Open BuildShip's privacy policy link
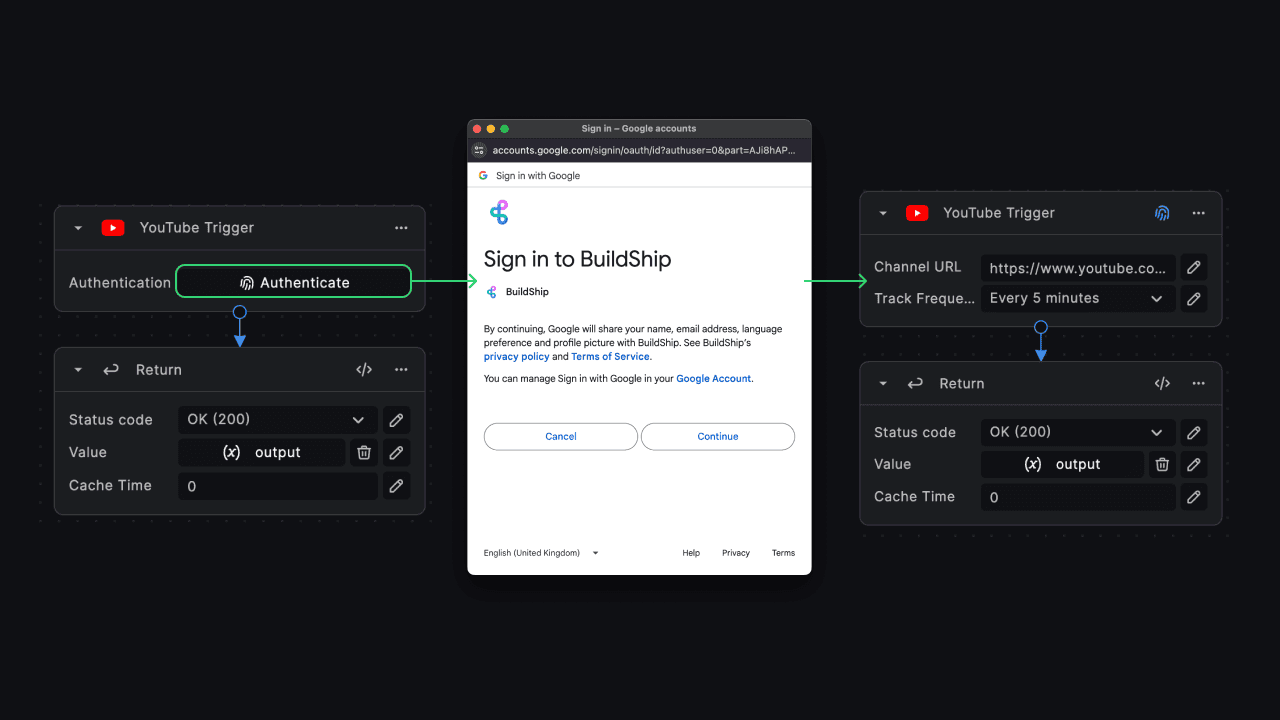 [516, 356]
